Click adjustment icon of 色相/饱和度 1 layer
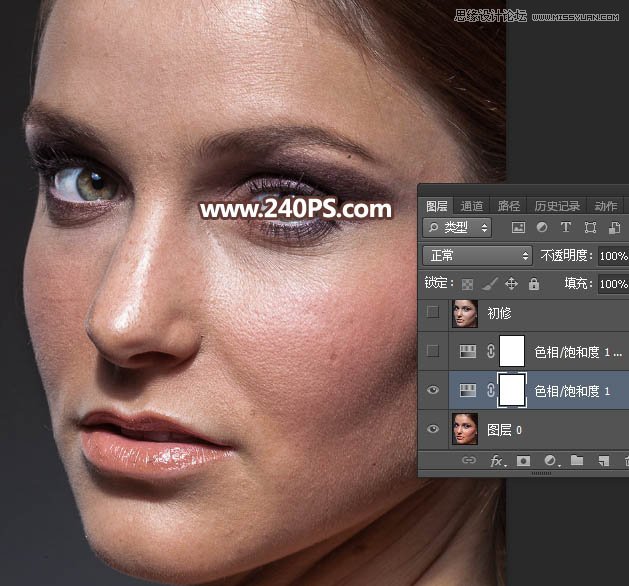This screenshot has width=629, height=586. [x=467, y=390]
